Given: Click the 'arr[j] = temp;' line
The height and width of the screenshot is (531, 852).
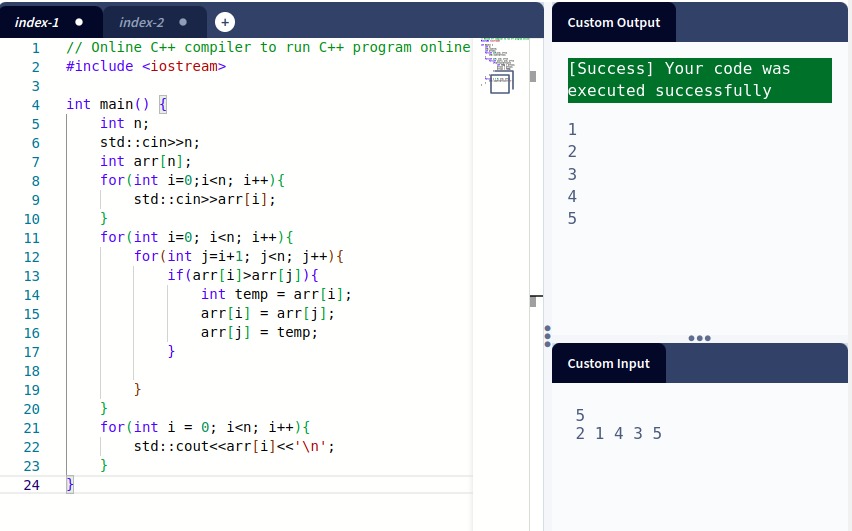Looking at the screenshot, I should coord(259,332).
